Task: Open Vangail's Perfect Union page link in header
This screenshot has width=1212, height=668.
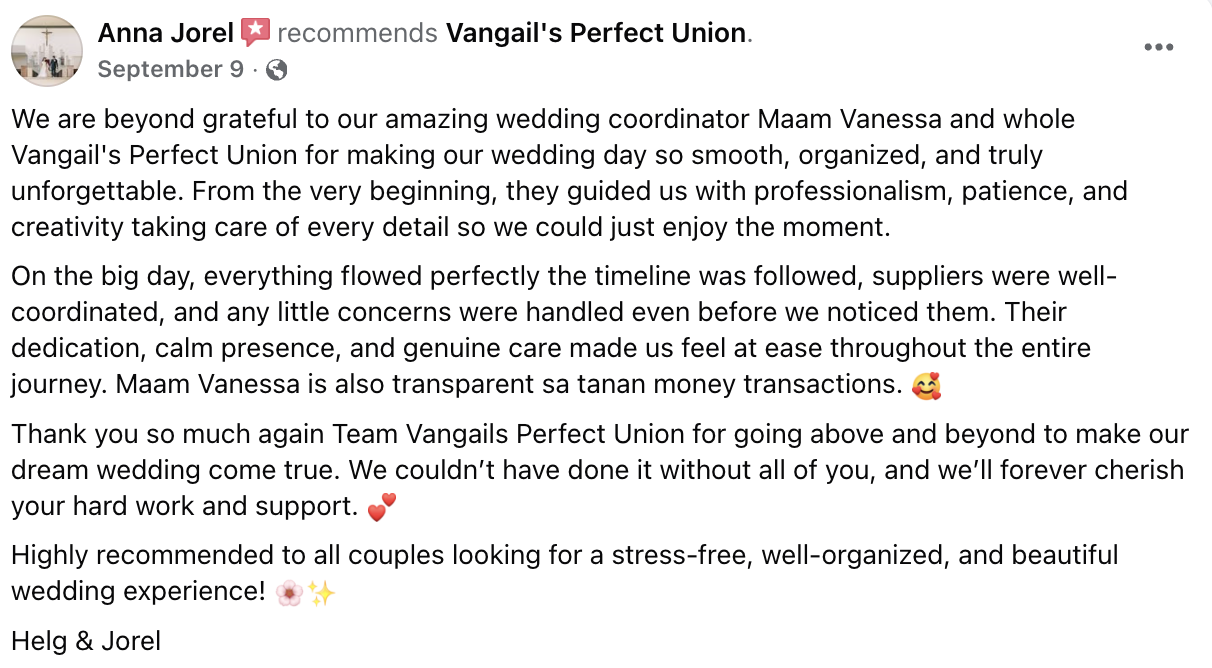Action: click(x=596, y=33)
